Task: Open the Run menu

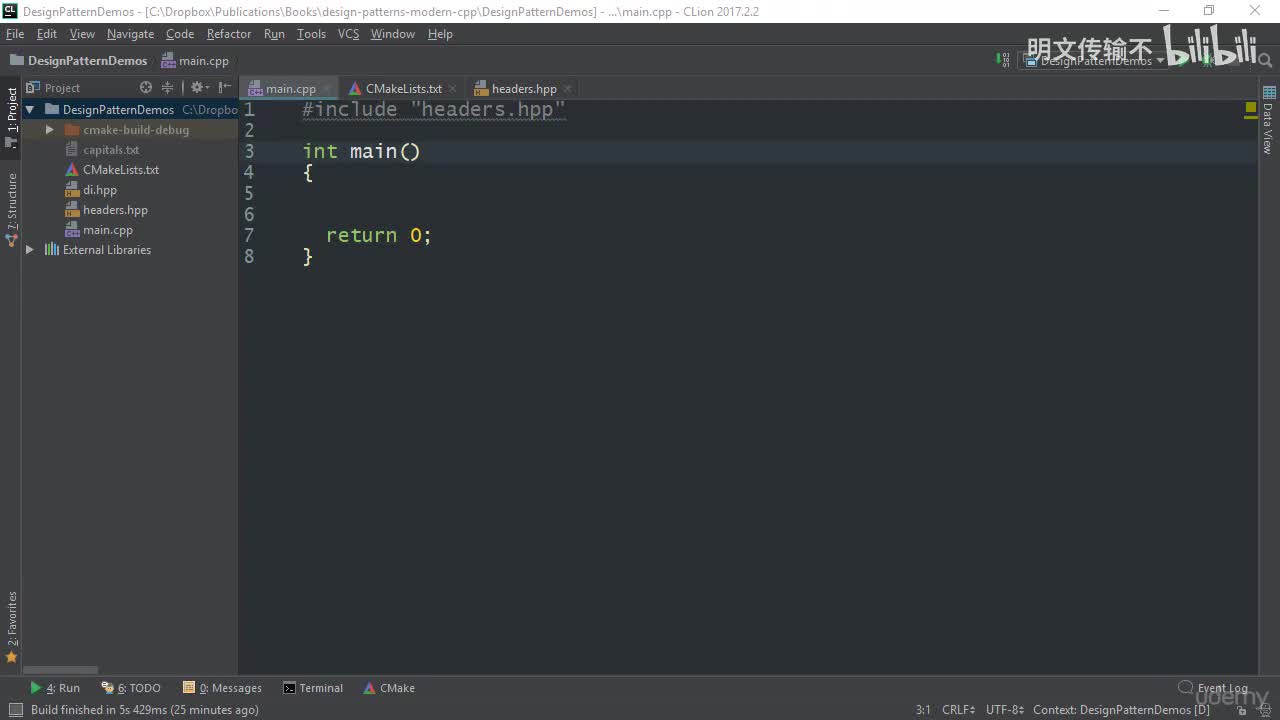Action: (274, 34)
